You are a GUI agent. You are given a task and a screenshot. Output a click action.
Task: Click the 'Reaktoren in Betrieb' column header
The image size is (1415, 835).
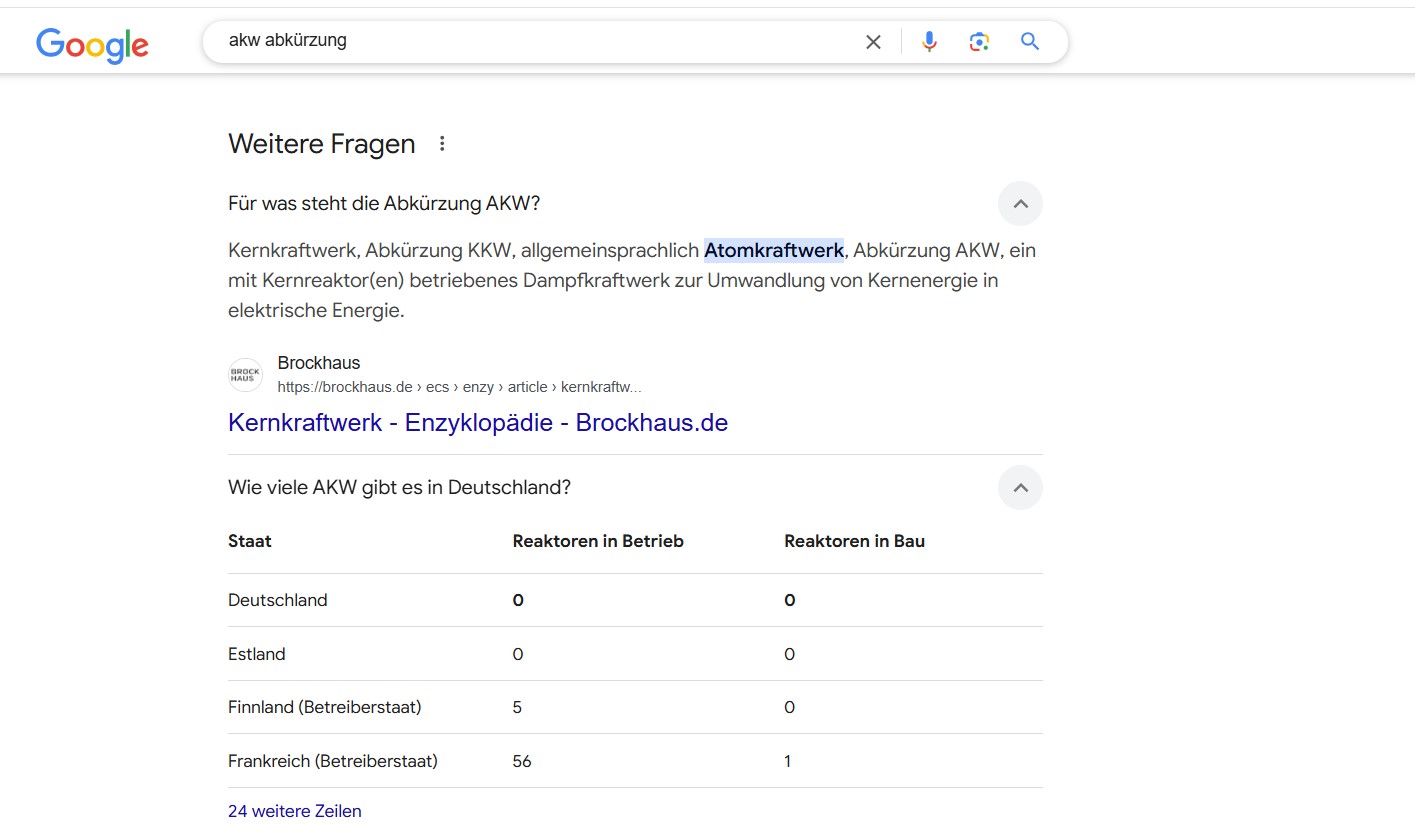(x=598, y=541)
